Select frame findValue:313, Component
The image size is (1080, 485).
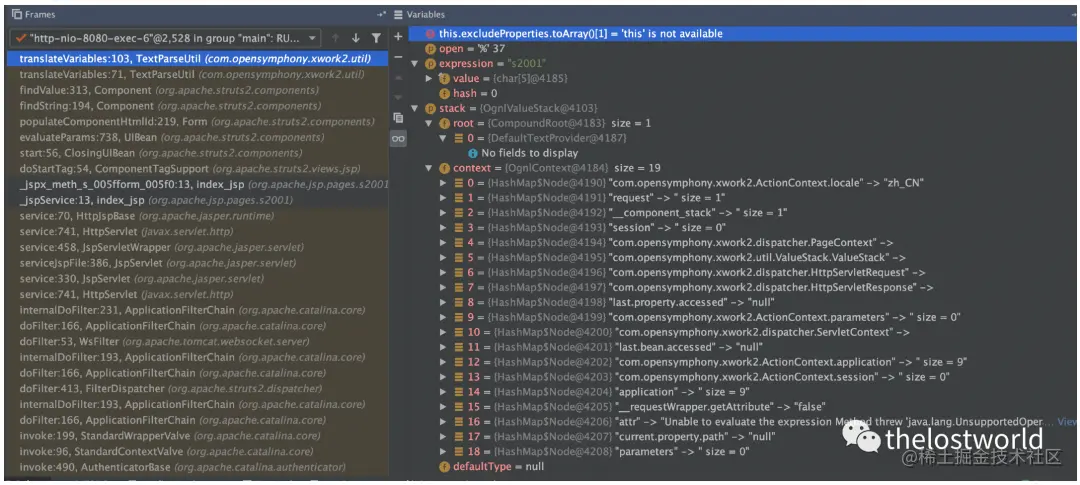(x=198, y=90)
